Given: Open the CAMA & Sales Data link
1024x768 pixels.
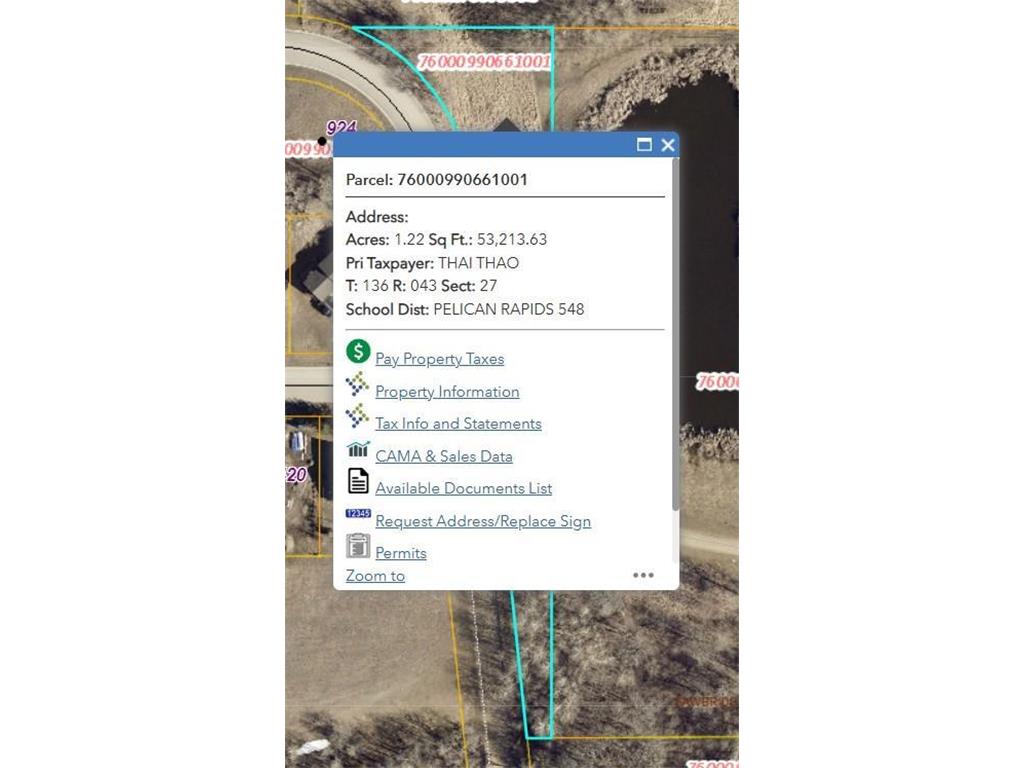Looking at the screenshot, I should (x=443, y=456).
